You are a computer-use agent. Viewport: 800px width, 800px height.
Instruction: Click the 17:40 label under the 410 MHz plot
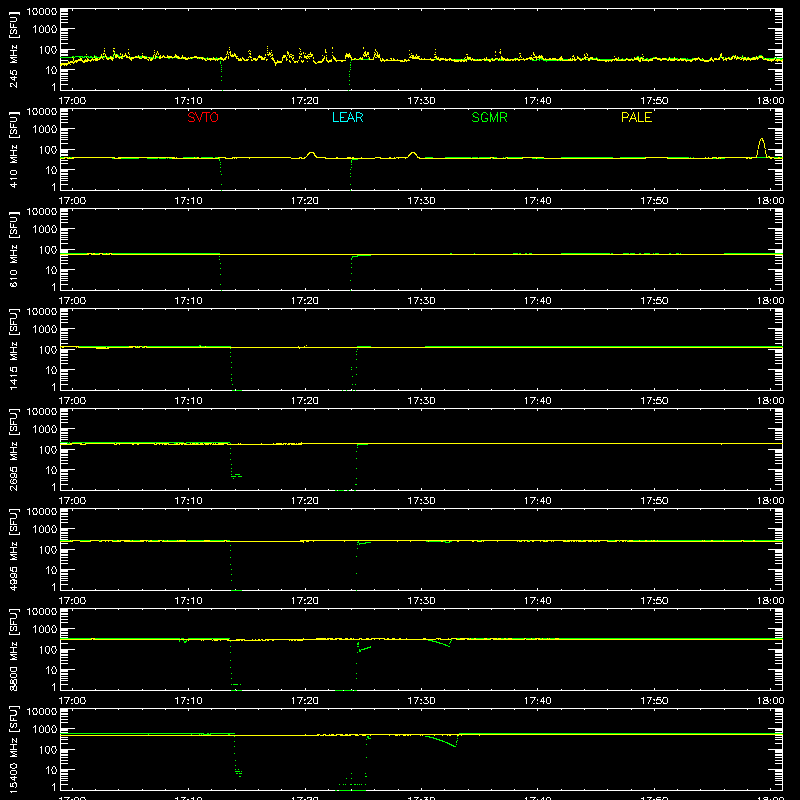tap(537, 201)
